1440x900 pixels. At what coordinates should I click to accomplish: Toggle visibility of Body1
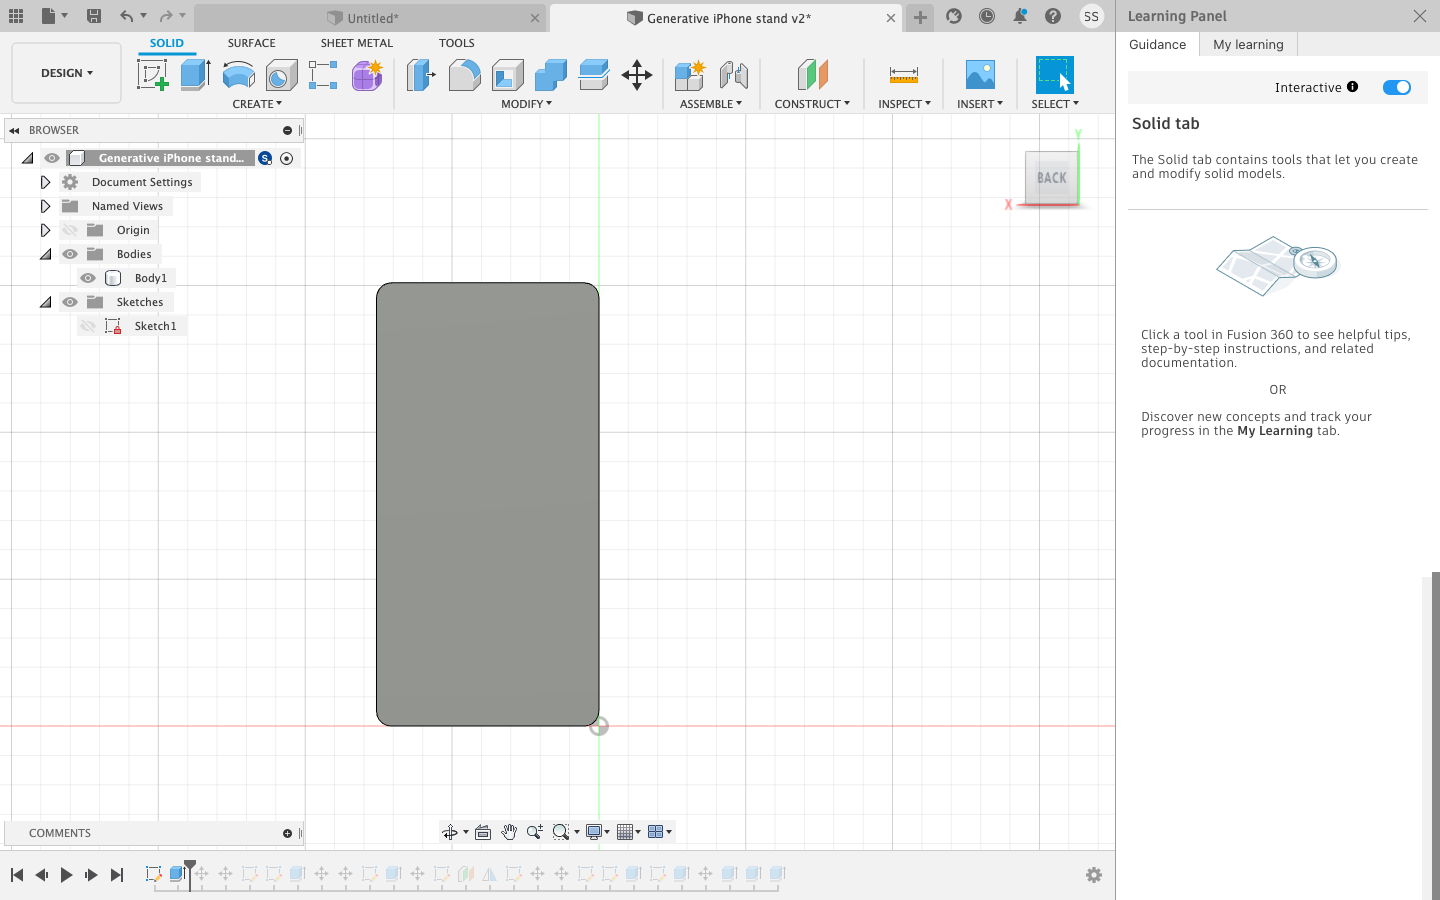[88, 278]
